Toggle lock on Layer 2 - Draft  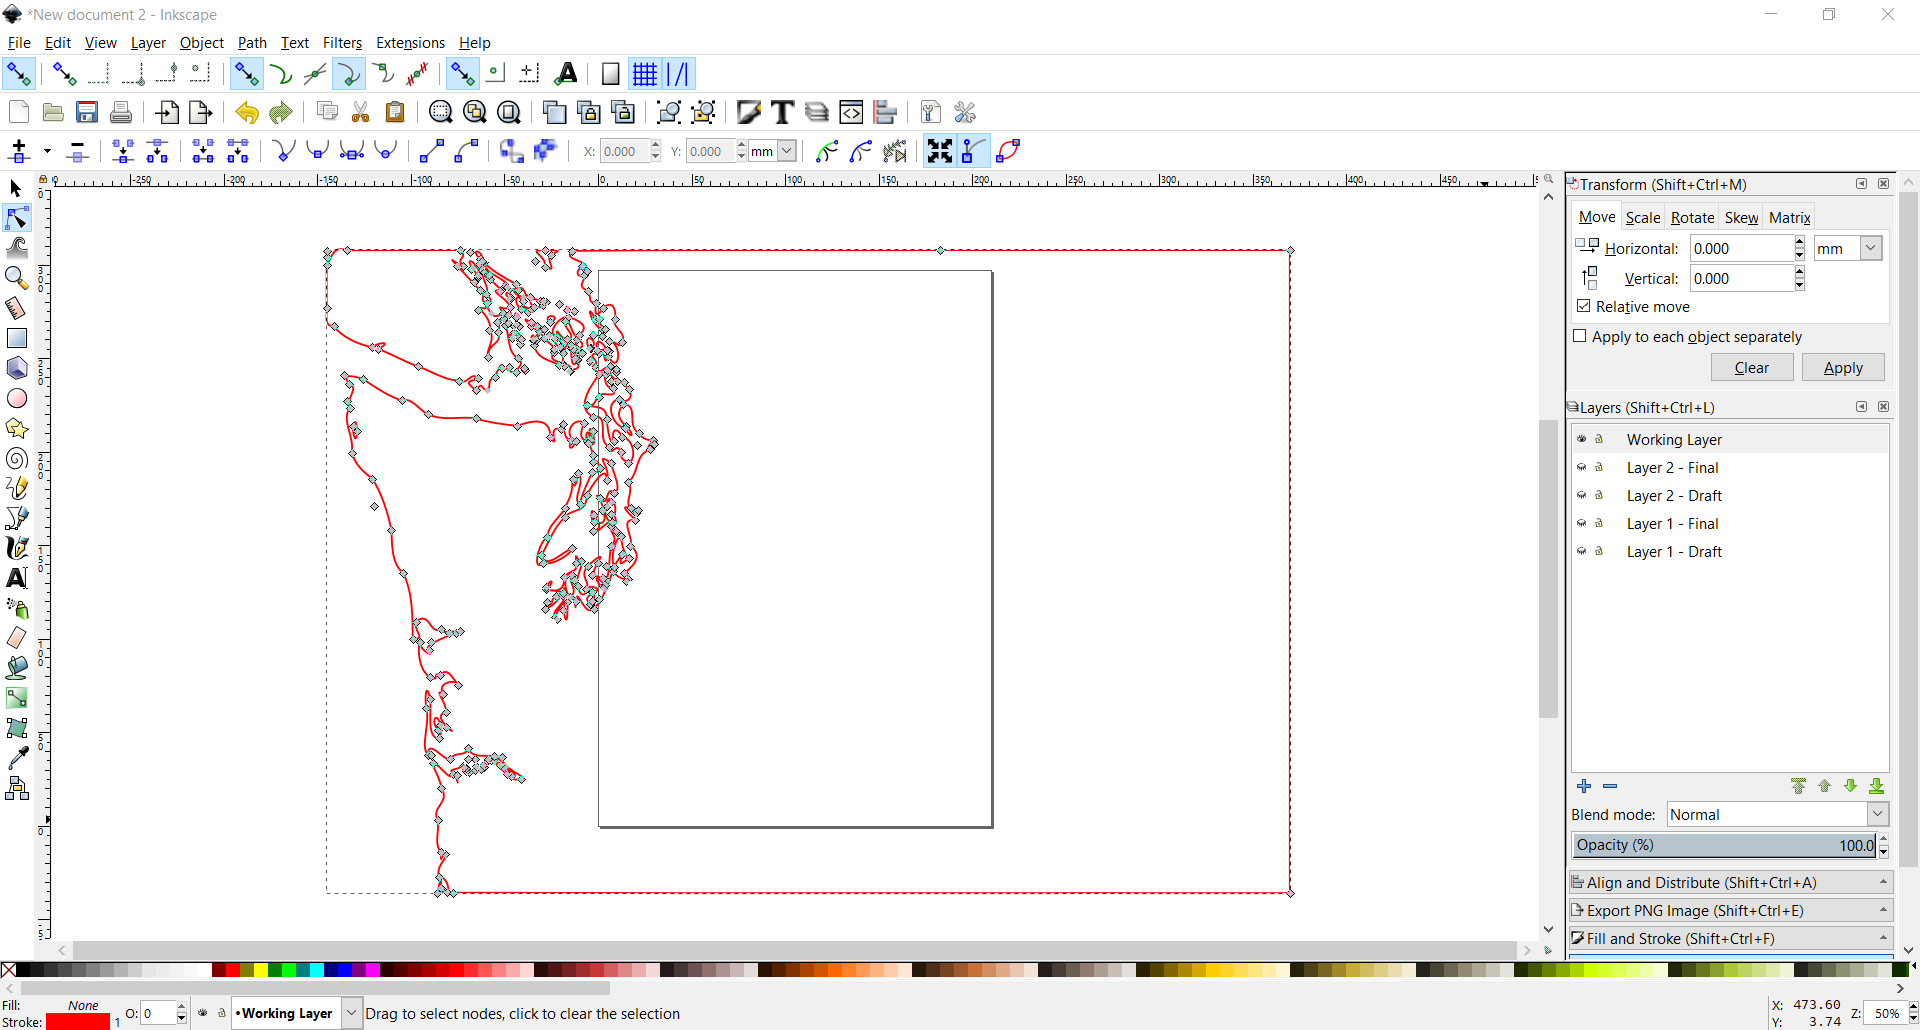coord(1599,495)
